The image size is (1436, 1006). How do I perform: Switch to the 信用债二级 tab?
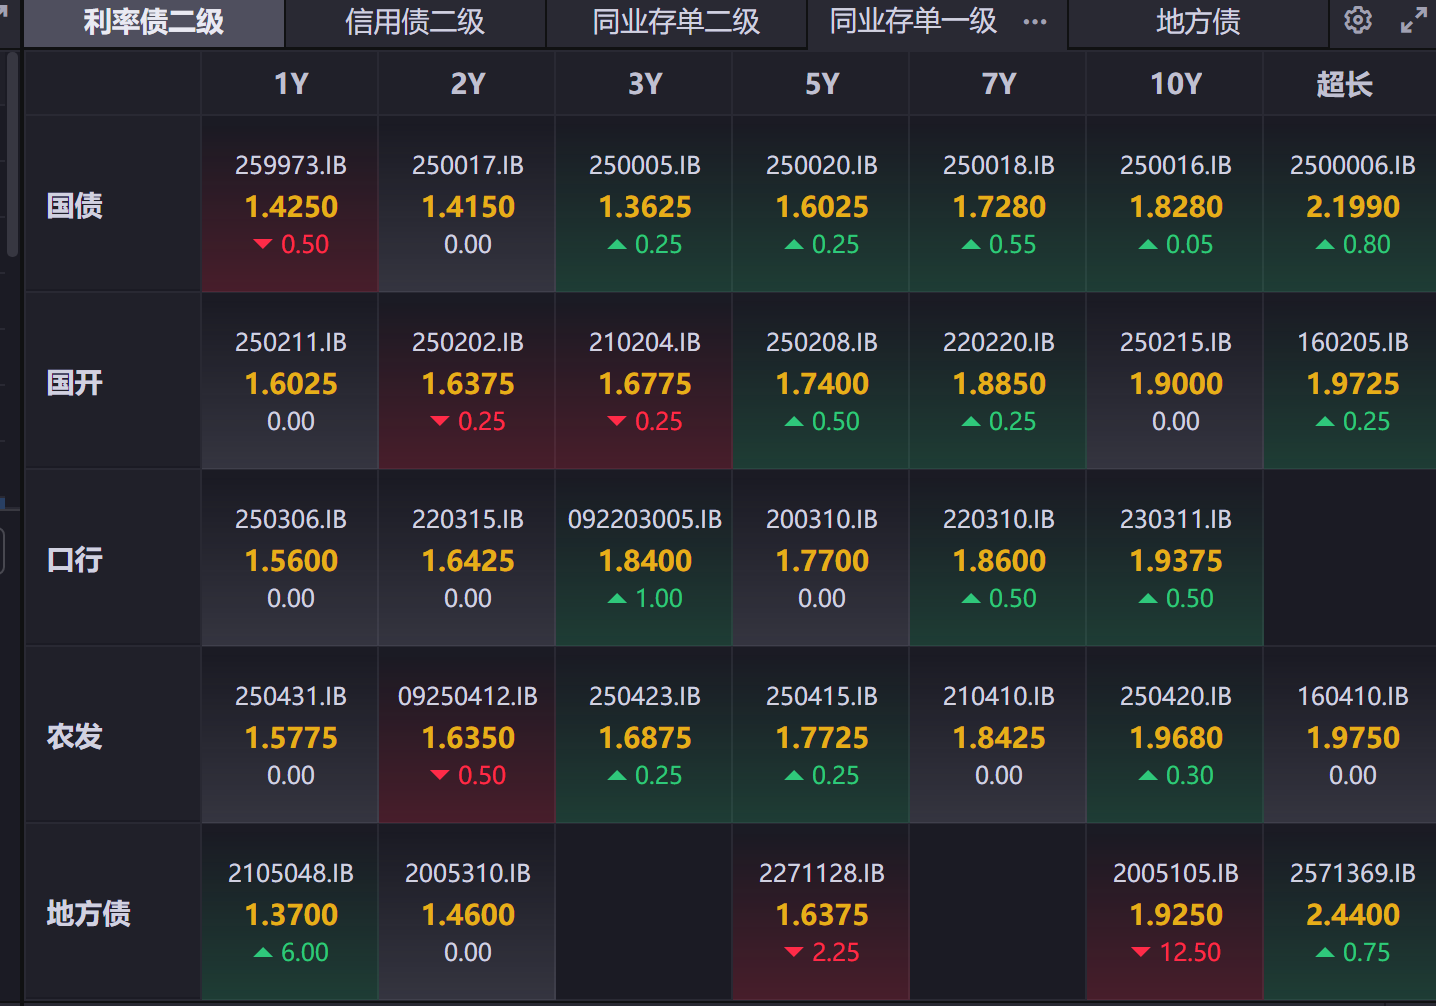click(x=415, y=22)
